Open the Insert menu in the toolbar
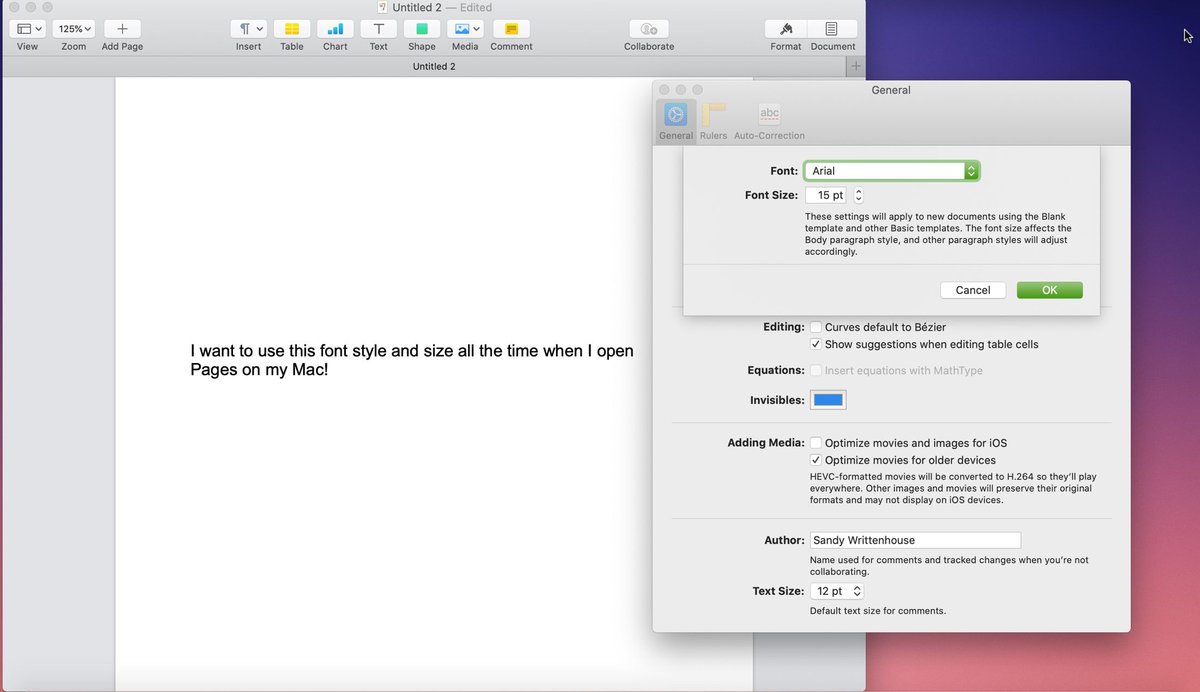 point(248,28)
